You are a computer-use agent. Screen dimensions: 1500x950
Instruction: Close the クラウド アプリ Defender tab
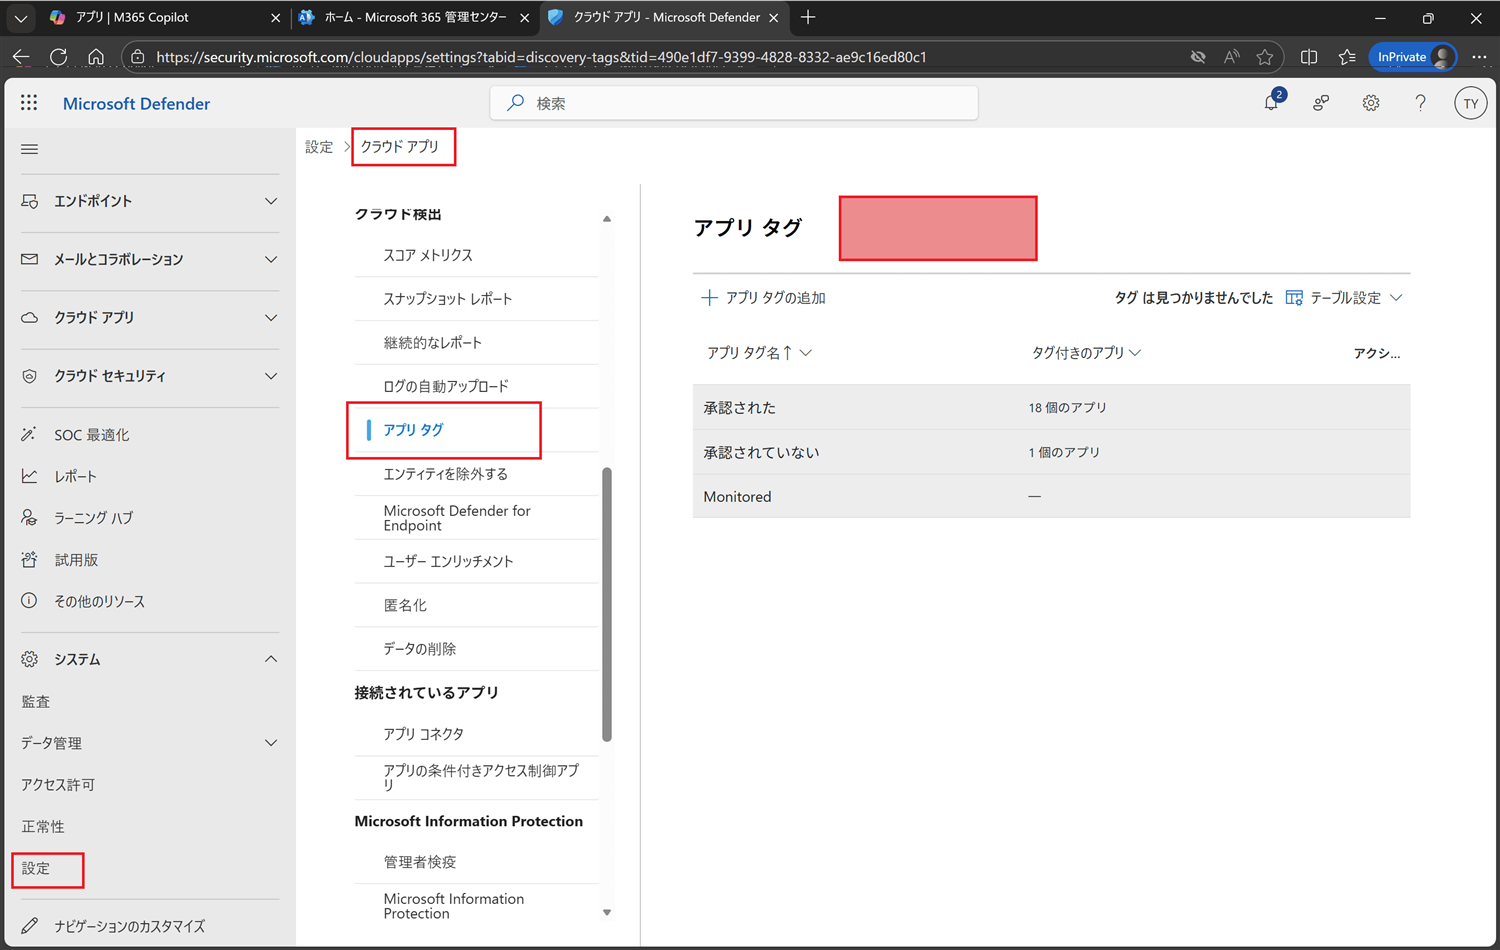(x=773, y=18)
